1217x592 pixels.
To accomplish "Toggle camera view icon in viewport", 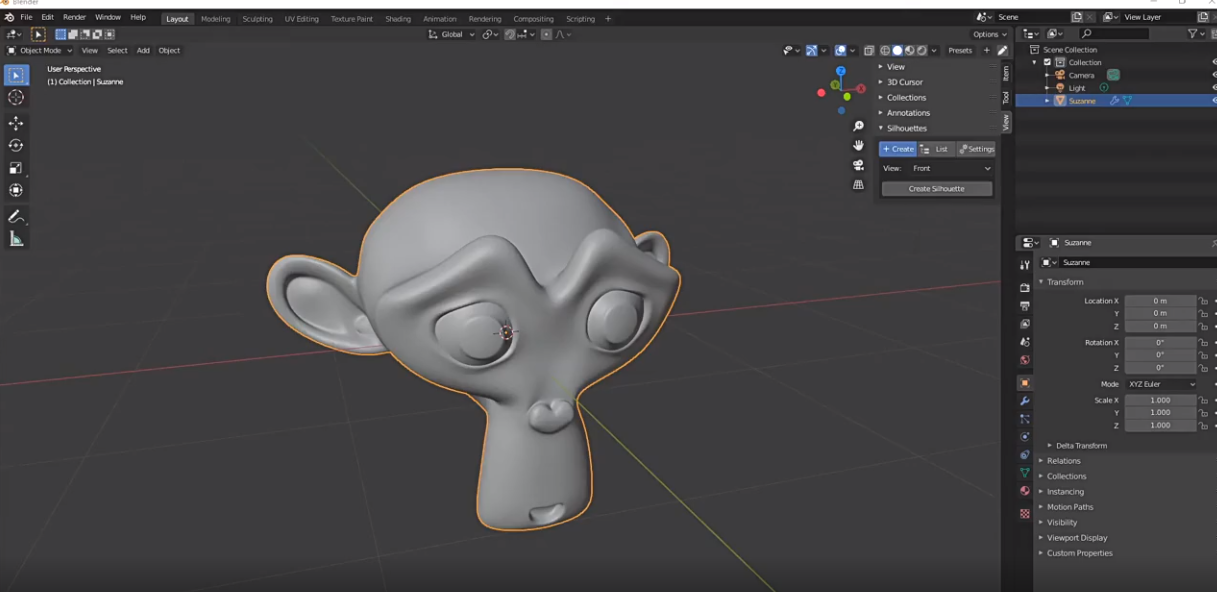I will click(858, 165).
